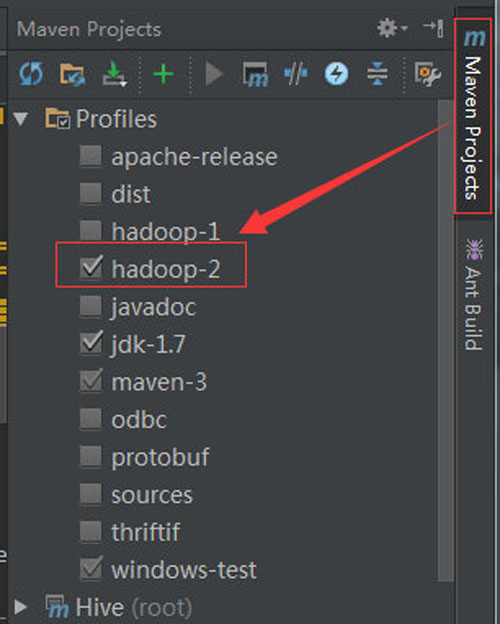Image resolution: width=500 pixels, height=624 pixels.
Task: Add a Maven project with the plus icon
Action: click(x=163, y=74)
